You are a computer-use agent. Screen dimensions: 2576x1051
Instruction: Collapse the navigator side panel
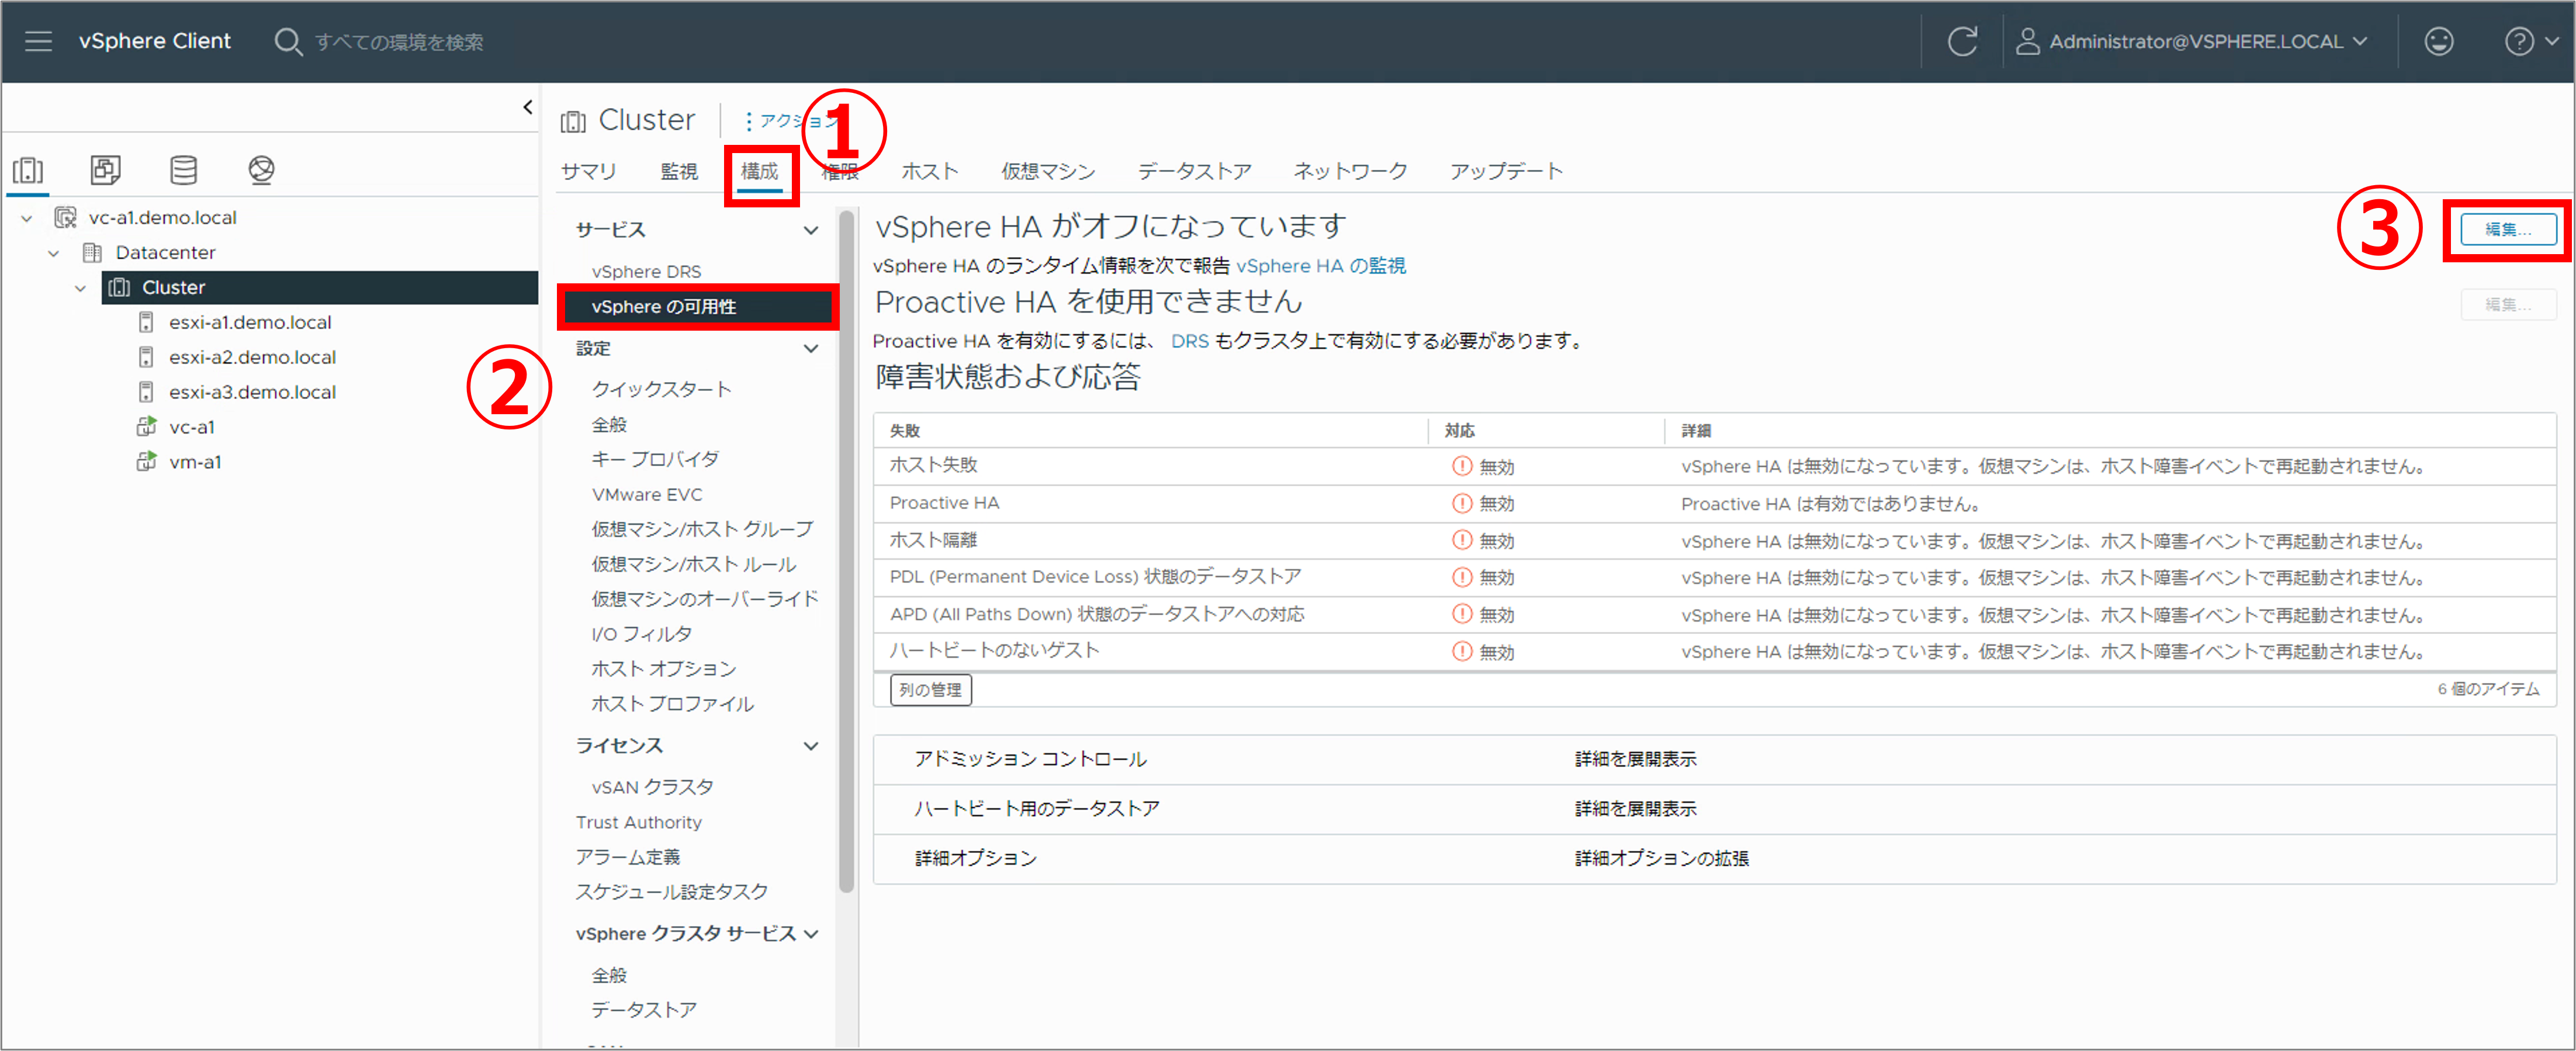tap(527, 107)
